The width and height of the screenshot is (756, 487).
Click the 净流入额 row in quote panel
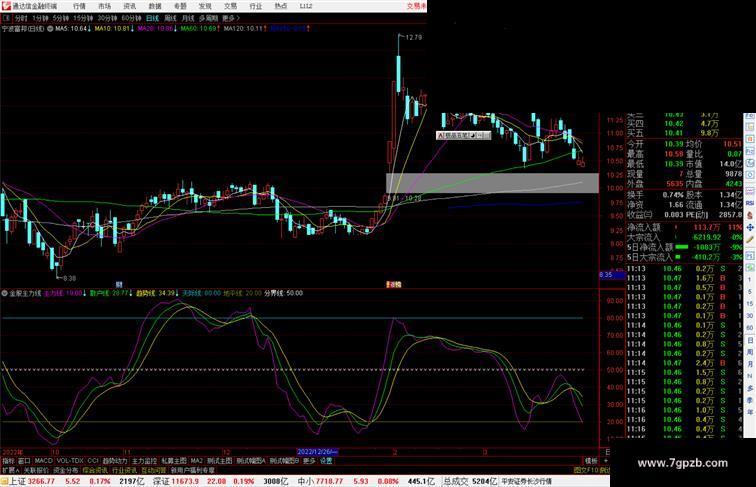click(x=684, y=227)
